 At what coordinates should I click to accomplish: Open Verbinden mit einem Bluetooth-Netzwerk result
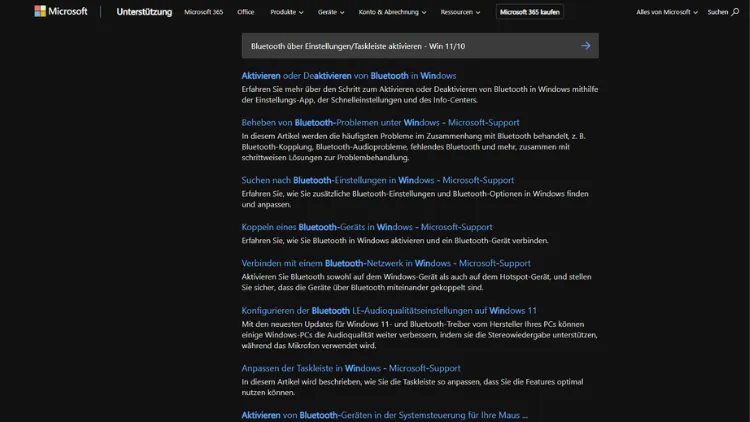pyautogui.click(x=386, y=263)
